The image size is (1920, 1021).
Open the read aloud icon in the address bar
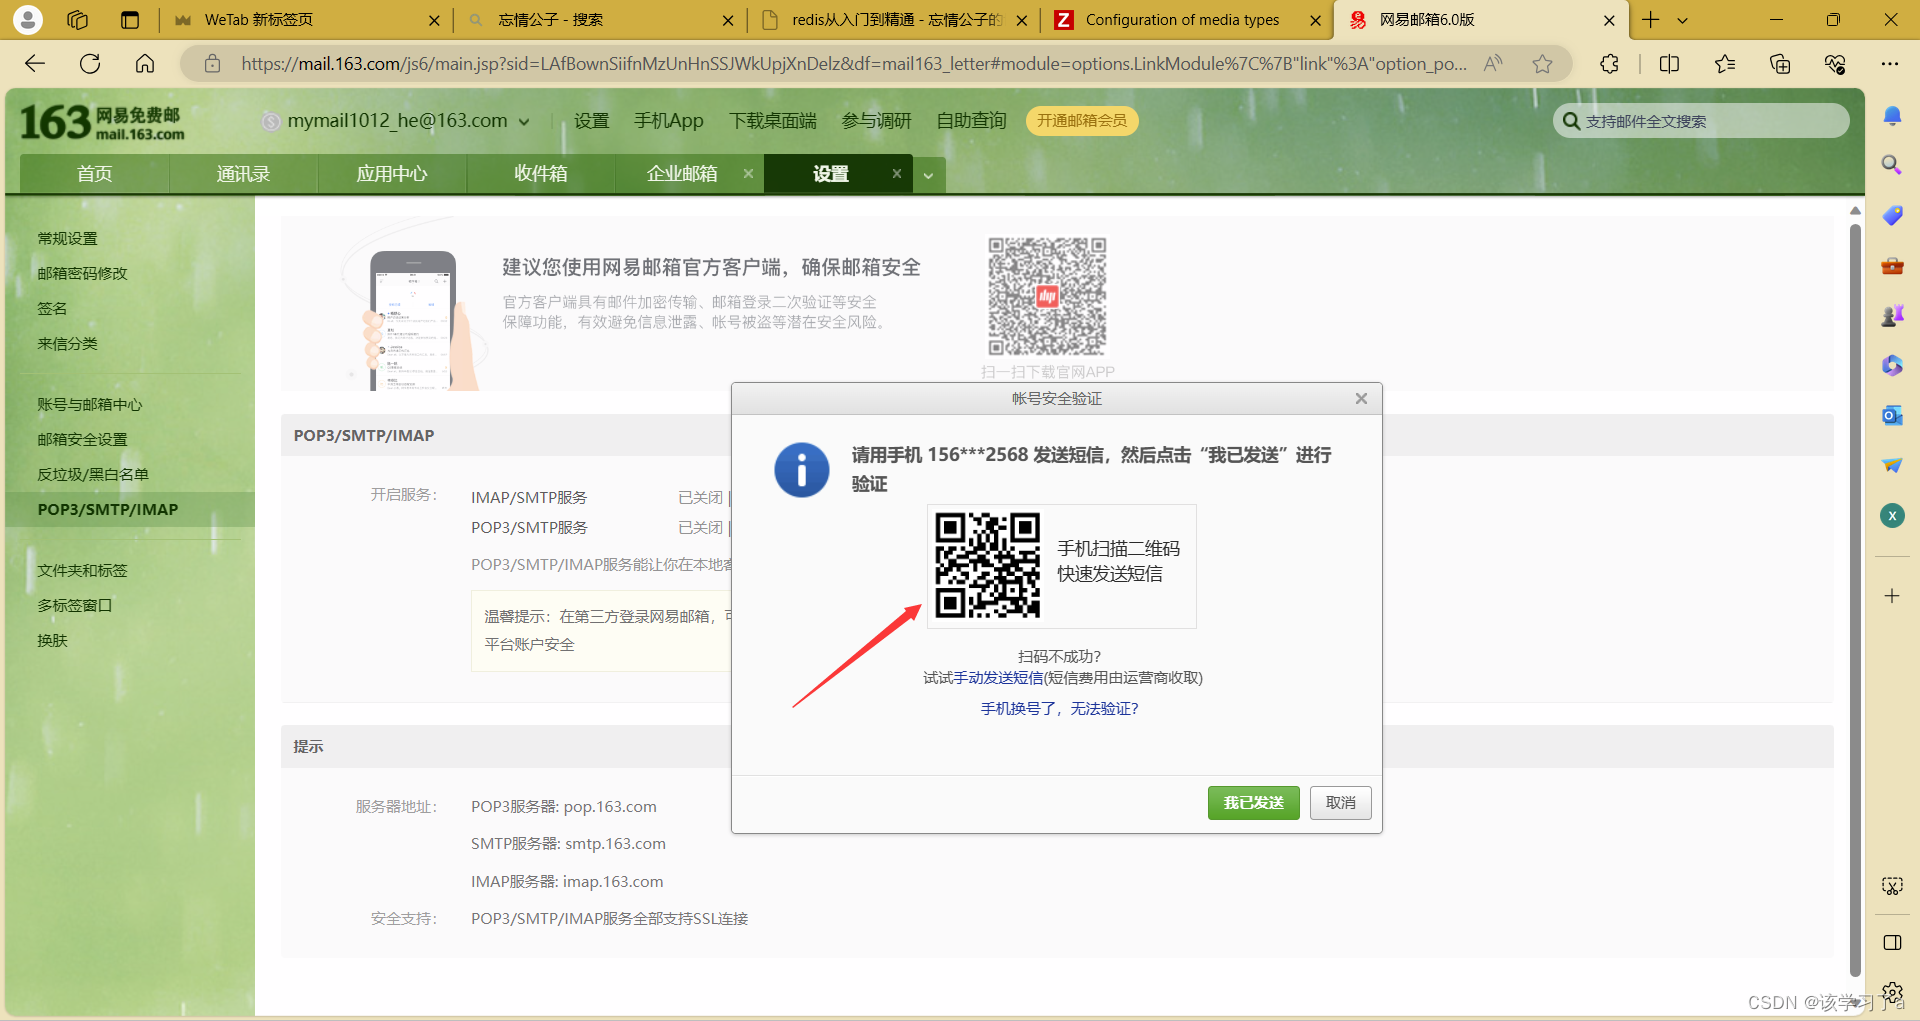[1493, 64]
